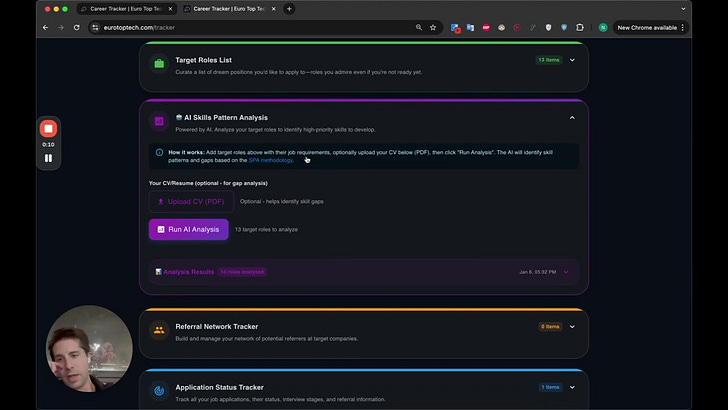
Task: Click the green pen extension icon
Action: [x=533, y=27]
